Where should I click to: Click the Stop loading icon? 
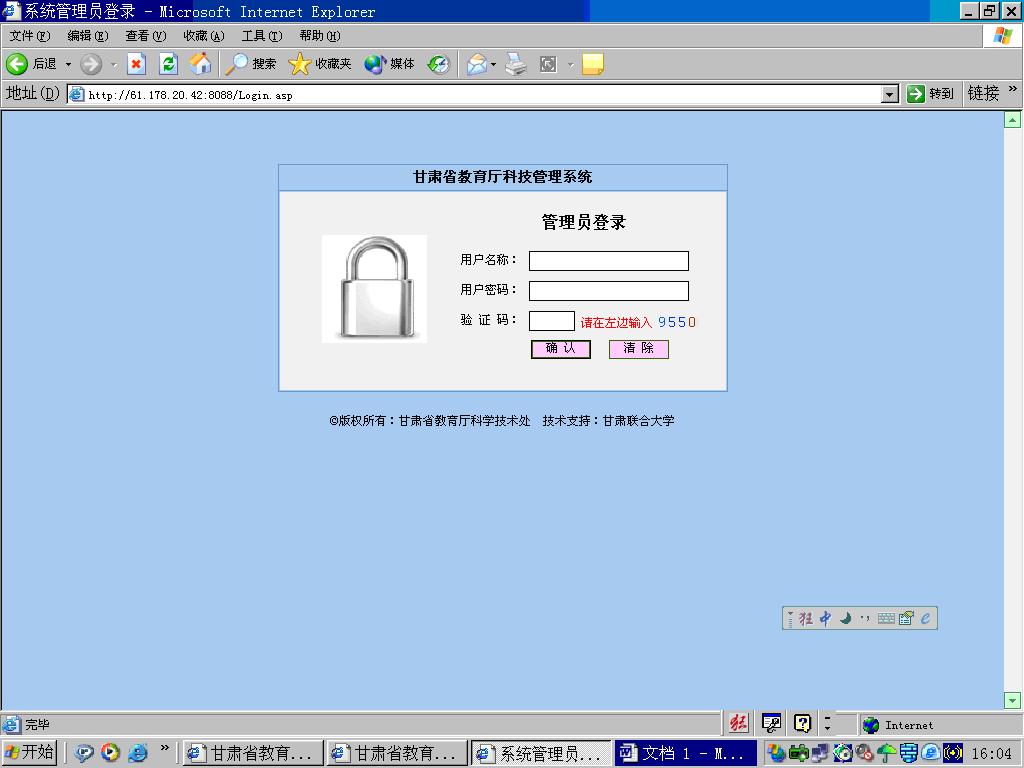click(136, 64)
